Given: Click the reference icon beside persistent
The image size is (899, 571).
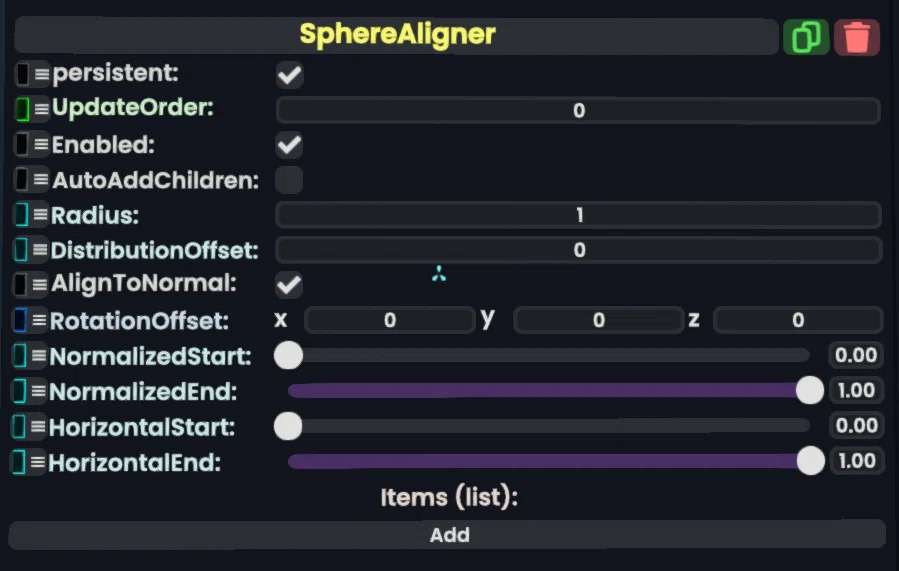Looking at the screenshot, I should pyautogui.click(x=22, y=74).
